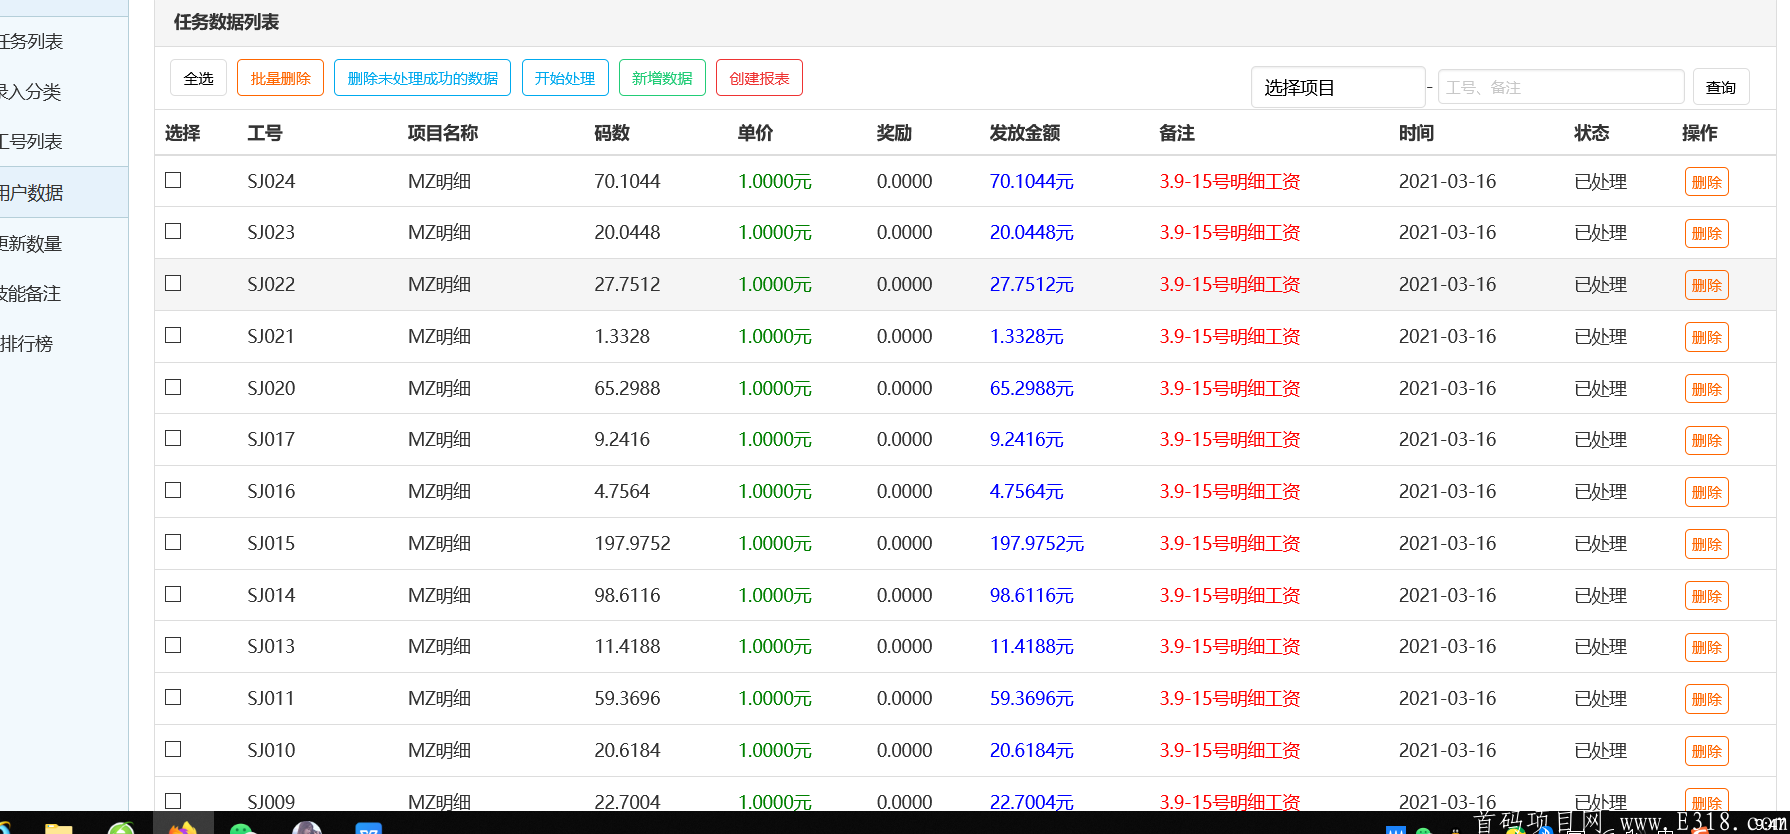Tick the checkbox for row SJ011
Image resolution: width=1790 pixels, height=834 pixels.
[x=173, y=697]
